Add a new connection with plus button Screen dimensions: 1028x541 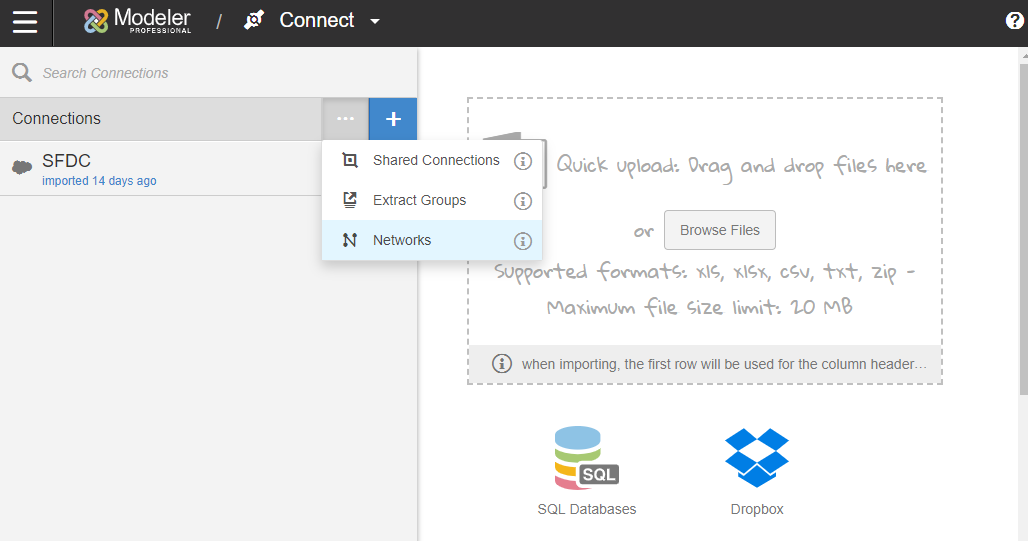click(x=393, y=119)
